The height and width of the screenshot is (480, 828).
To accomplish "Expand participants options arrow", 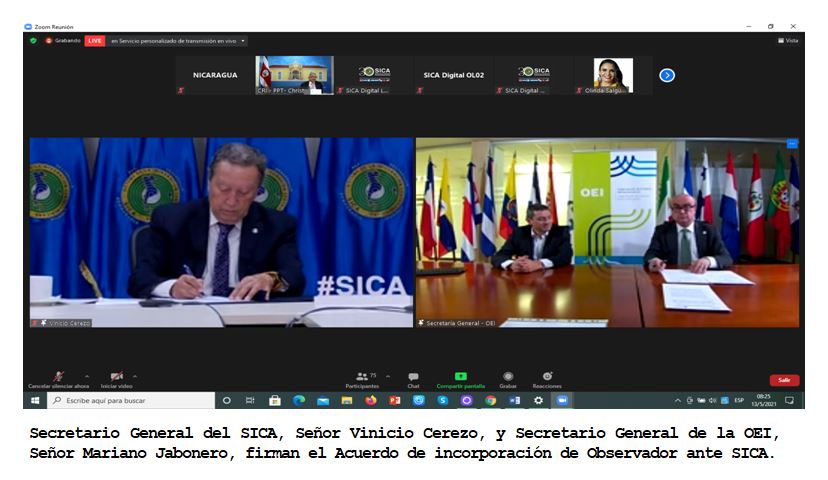I will pos(388,377).
